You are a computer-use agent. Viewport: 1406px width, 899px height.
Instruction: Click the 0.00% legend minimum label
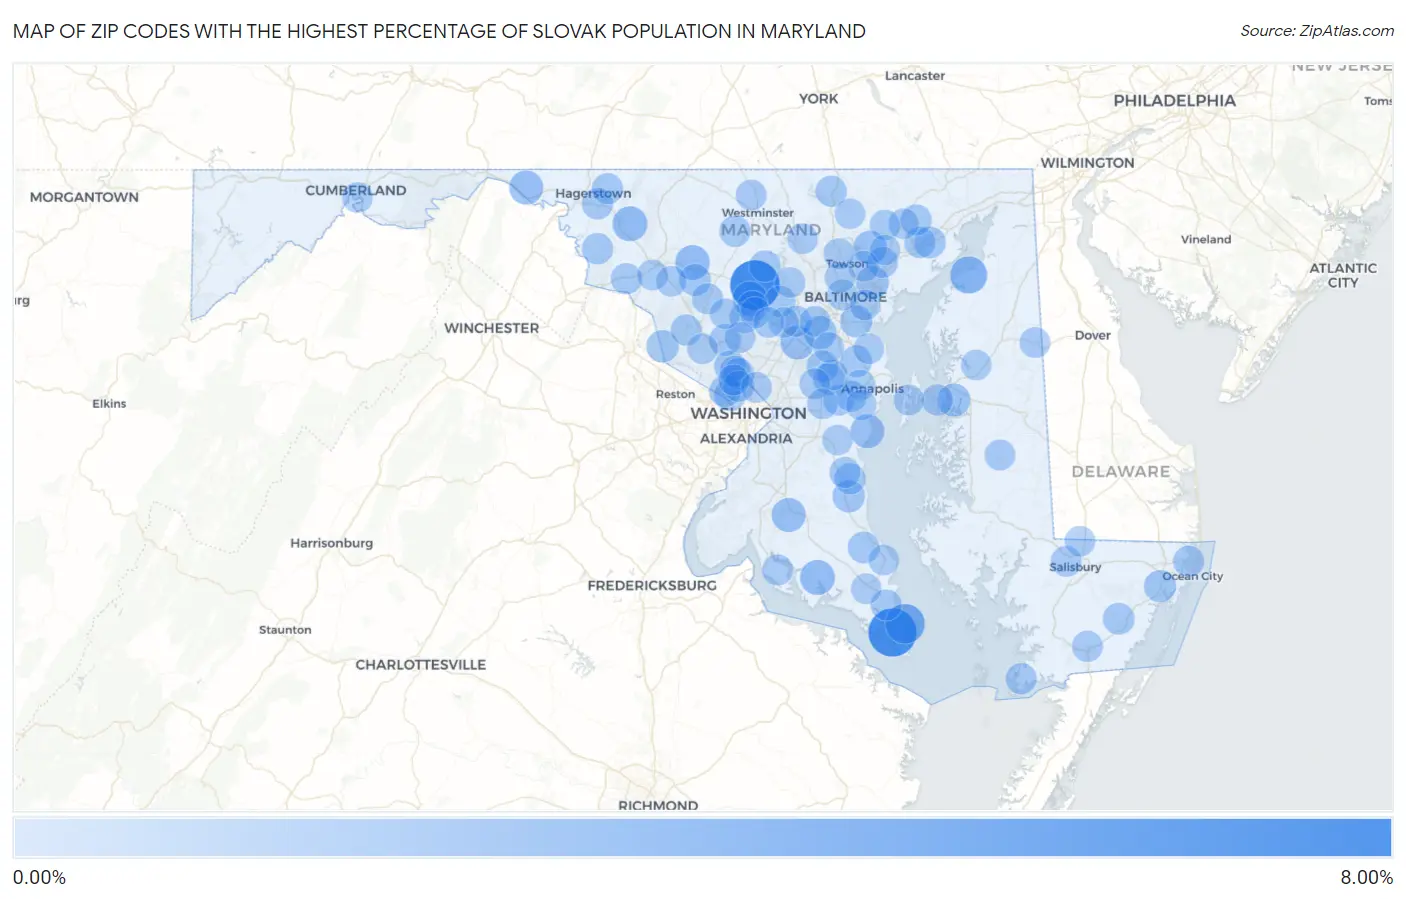[39, 878]
